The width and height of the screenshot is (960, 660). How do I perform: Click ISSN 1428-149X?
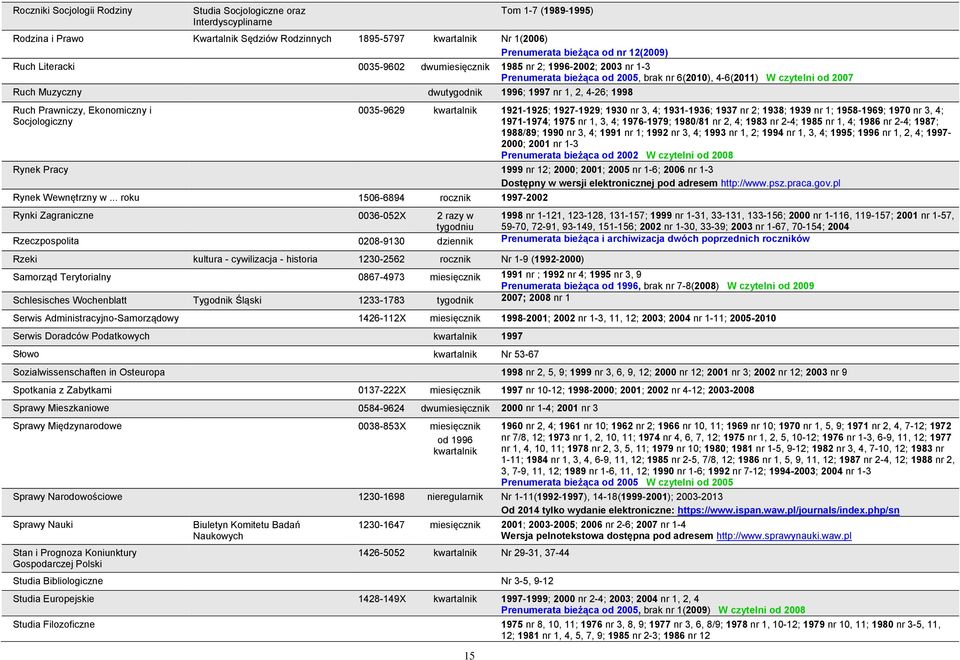pyautogui.click(x=381, y=599)
